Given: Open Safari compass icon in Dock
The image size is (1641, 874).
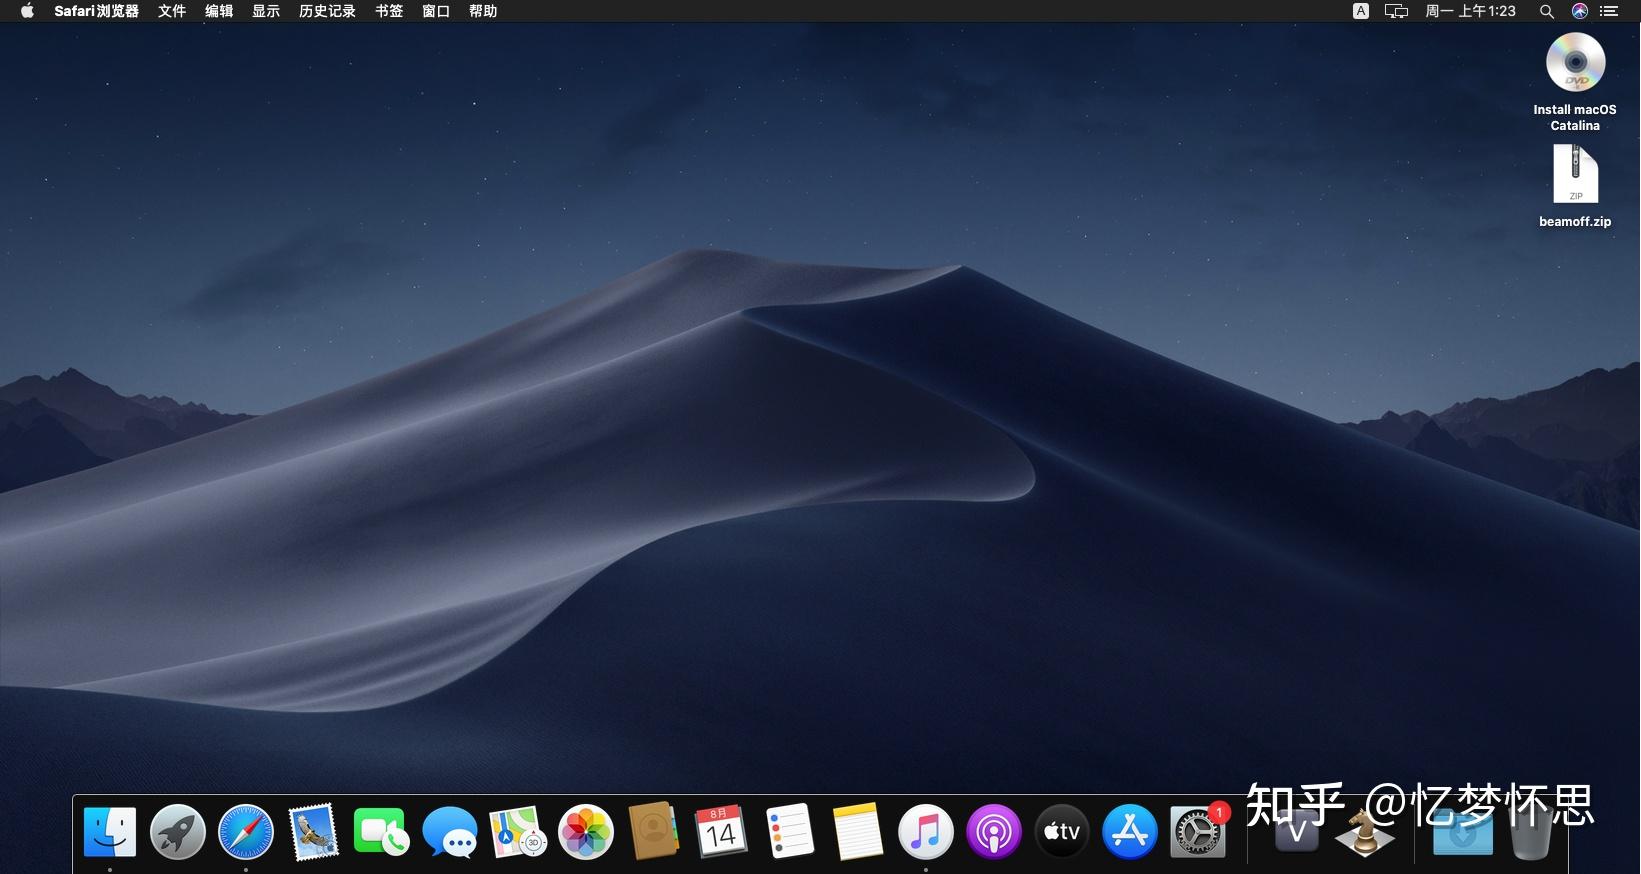Looking at the screenshot, I should coord(246,832).
